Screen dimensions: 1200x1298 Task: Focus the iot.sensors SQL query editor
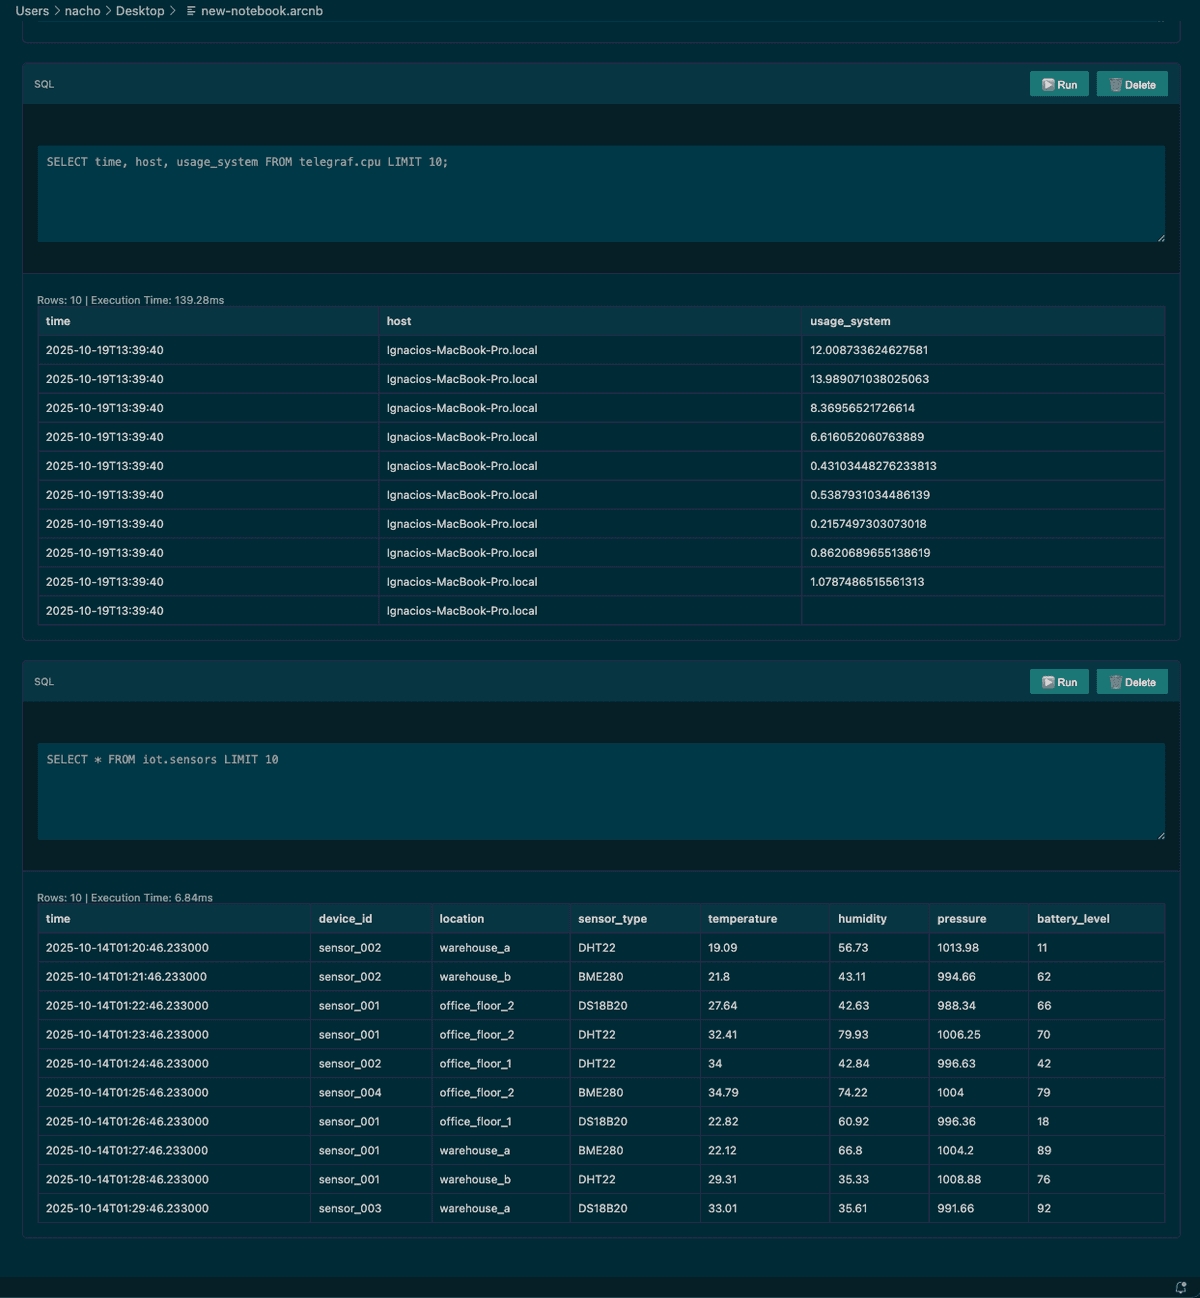coord(600,791)
